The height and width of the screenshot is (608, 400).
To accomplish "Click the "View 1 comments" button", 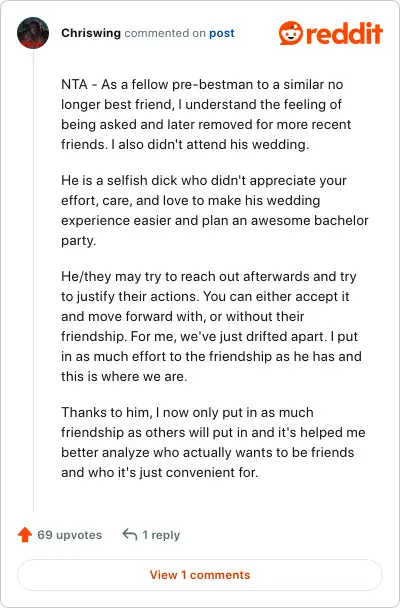I will (200, 575).
